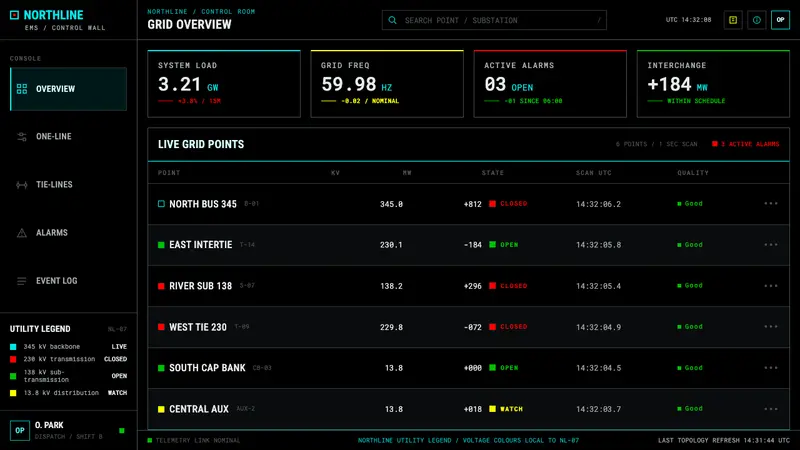Click the SOUTH CAP BANK point name

coord(207,368)
